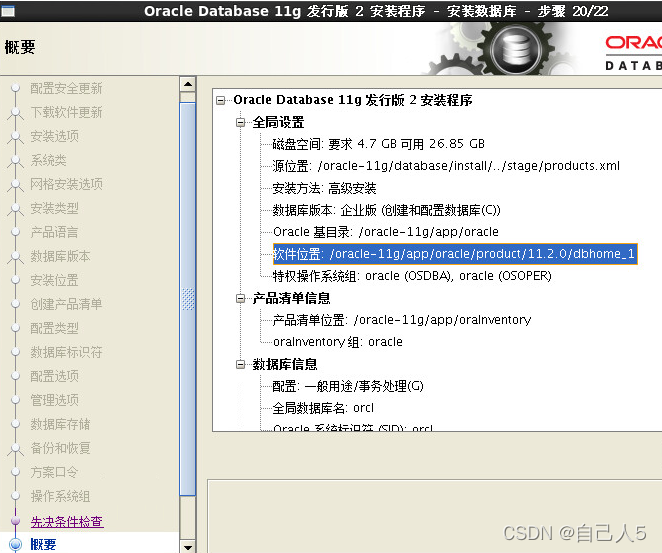This screenshot has width=662, height=553.
Task: Select the 软件位置 highlighted row
Action: (455, 254)
